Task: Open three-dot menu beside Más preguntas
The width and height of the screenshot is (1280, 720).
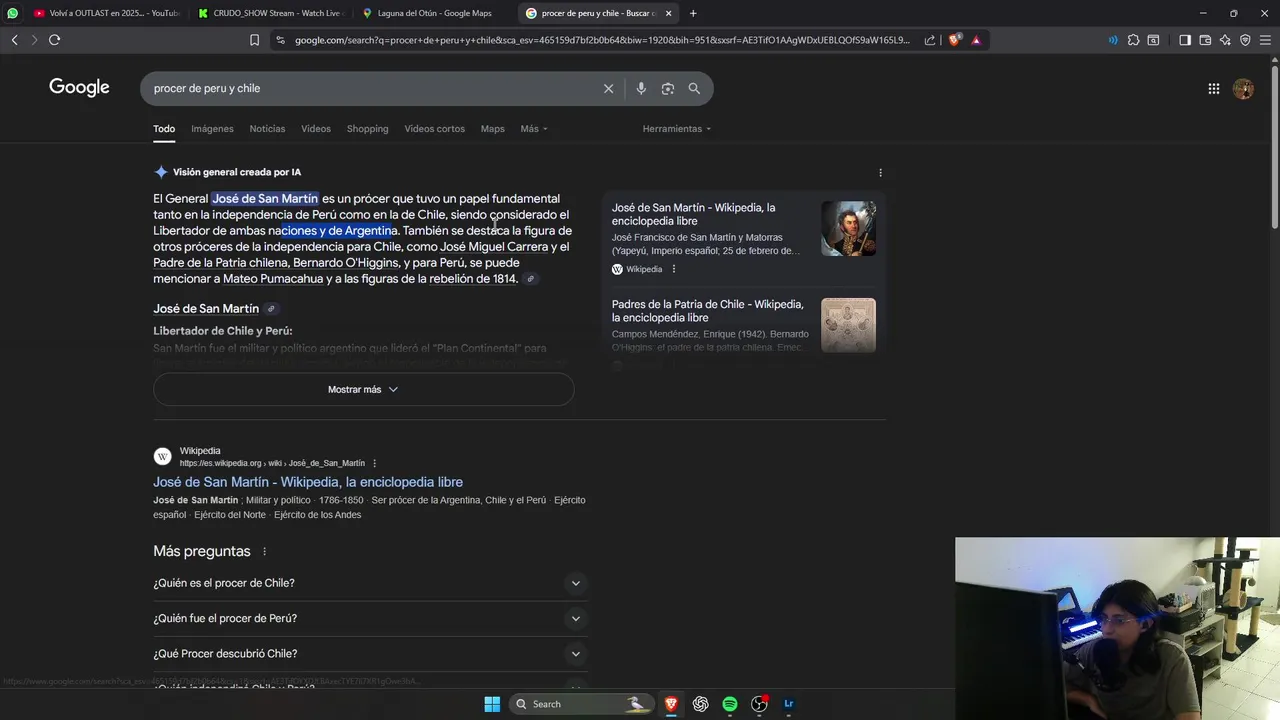Action: click(264, 552)
